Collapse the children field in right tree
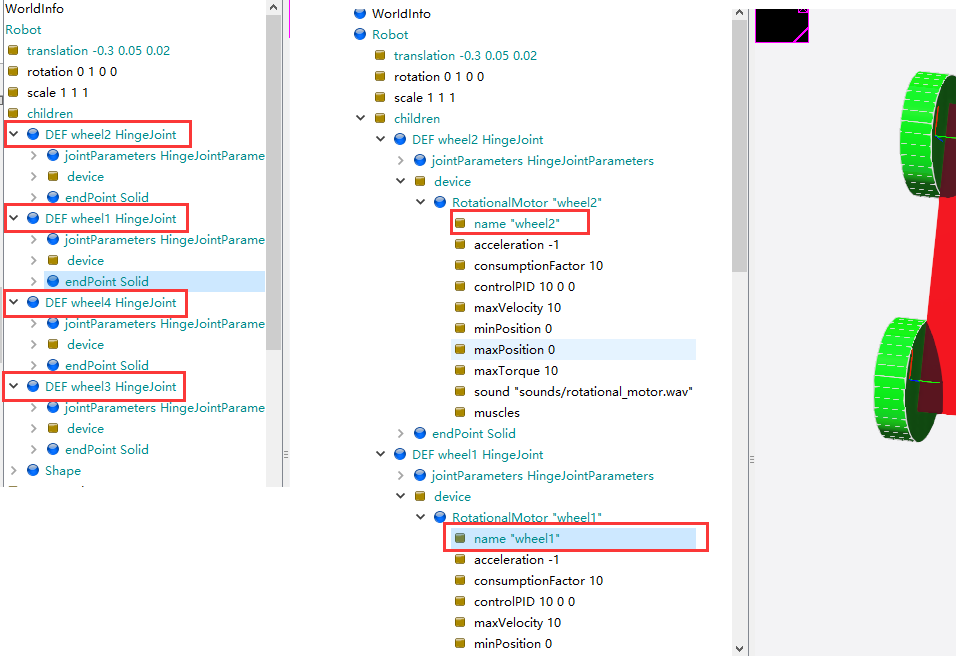This screenshot has height=660, width=956. 360,118
